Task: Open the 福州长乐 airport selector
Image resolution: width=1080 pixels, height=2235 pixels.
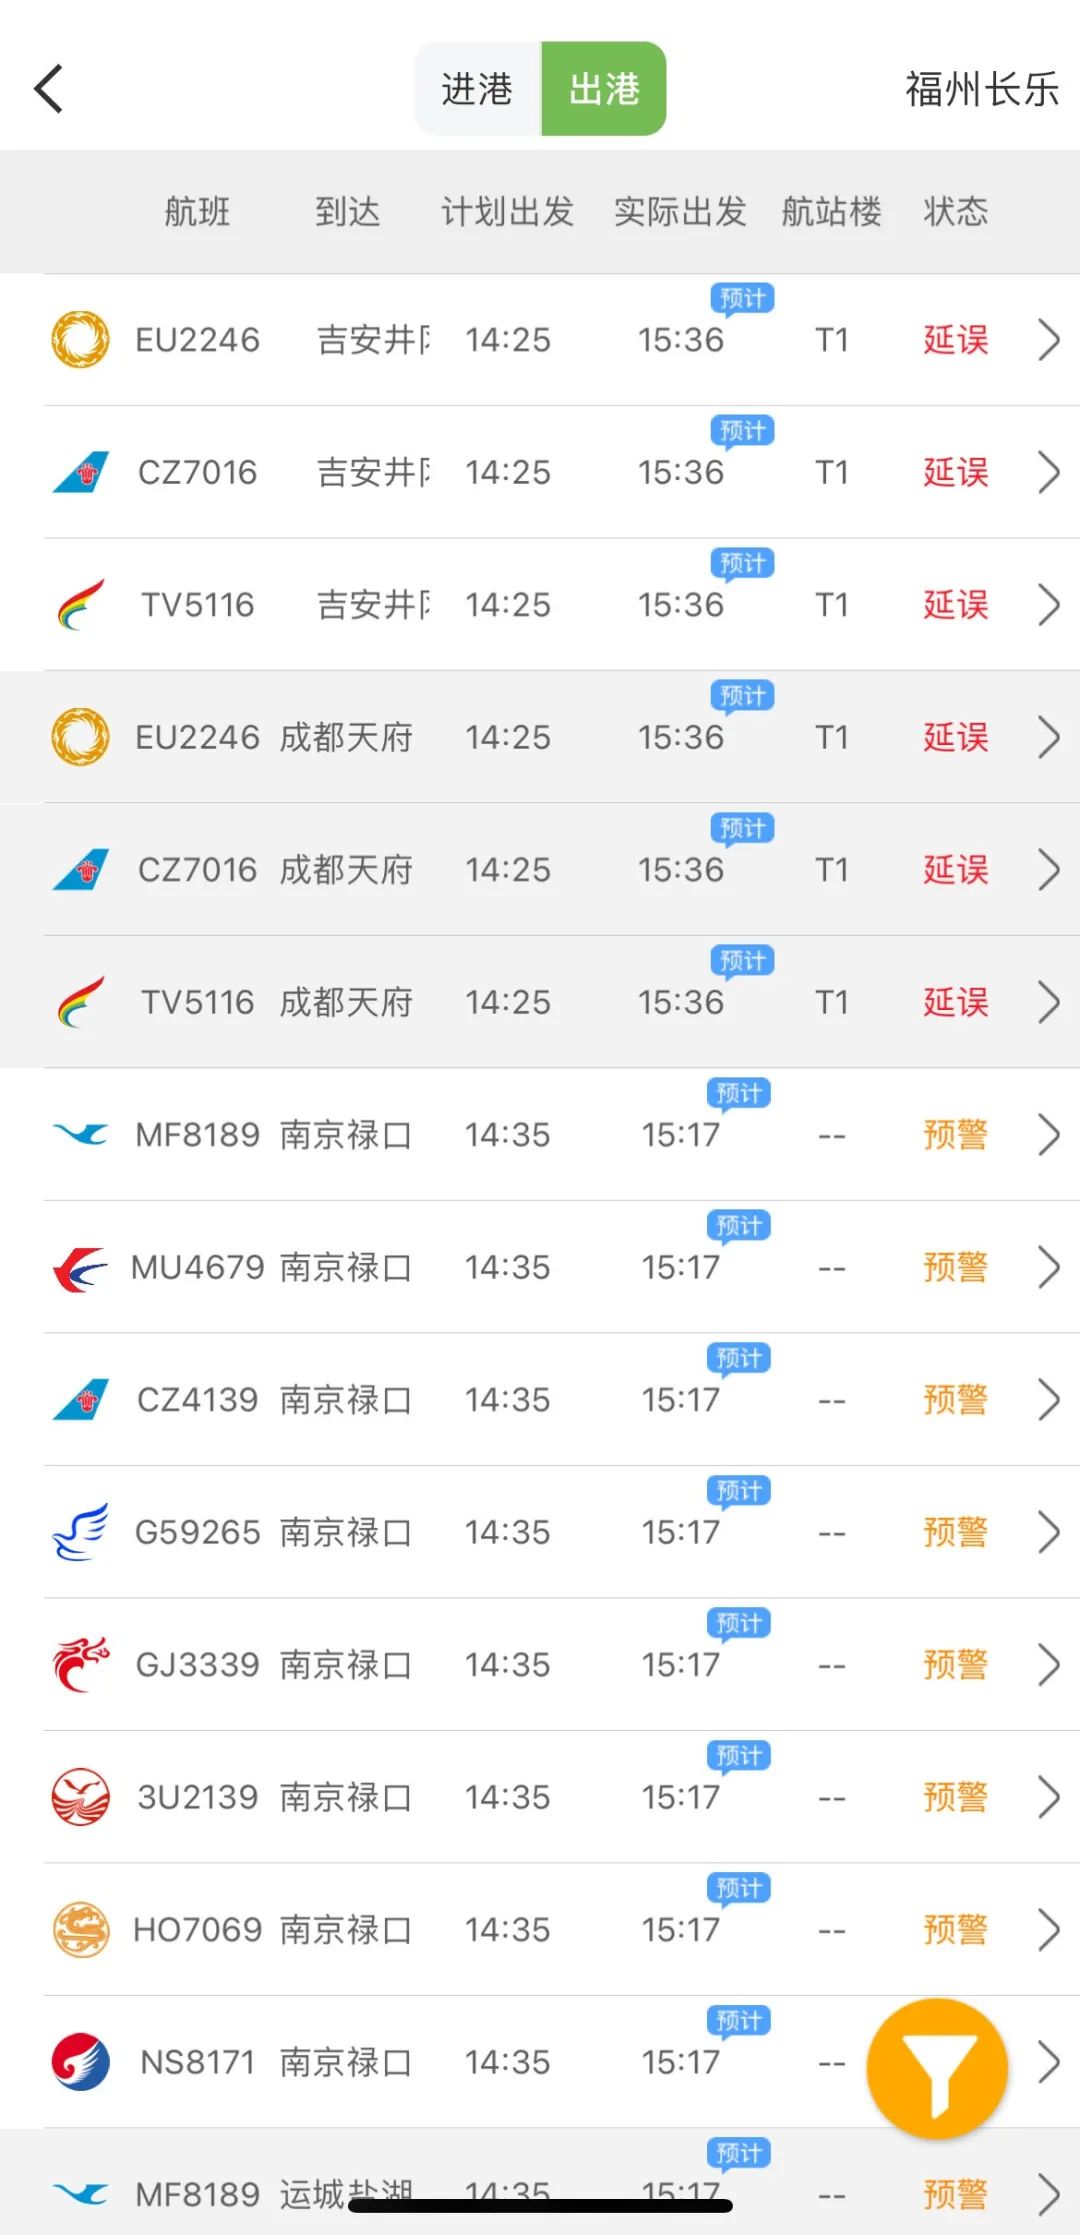Action: pos(981,89)
